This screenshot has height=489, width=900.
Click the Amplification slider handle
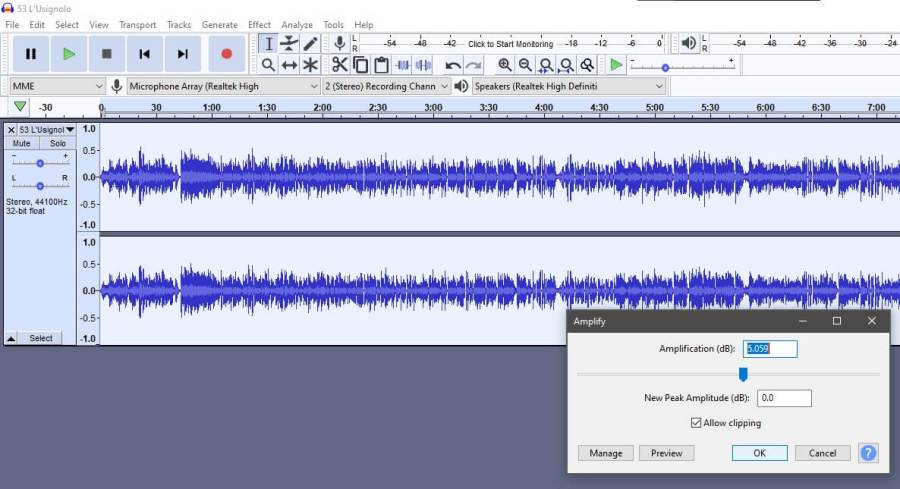(x=743, y=374)
